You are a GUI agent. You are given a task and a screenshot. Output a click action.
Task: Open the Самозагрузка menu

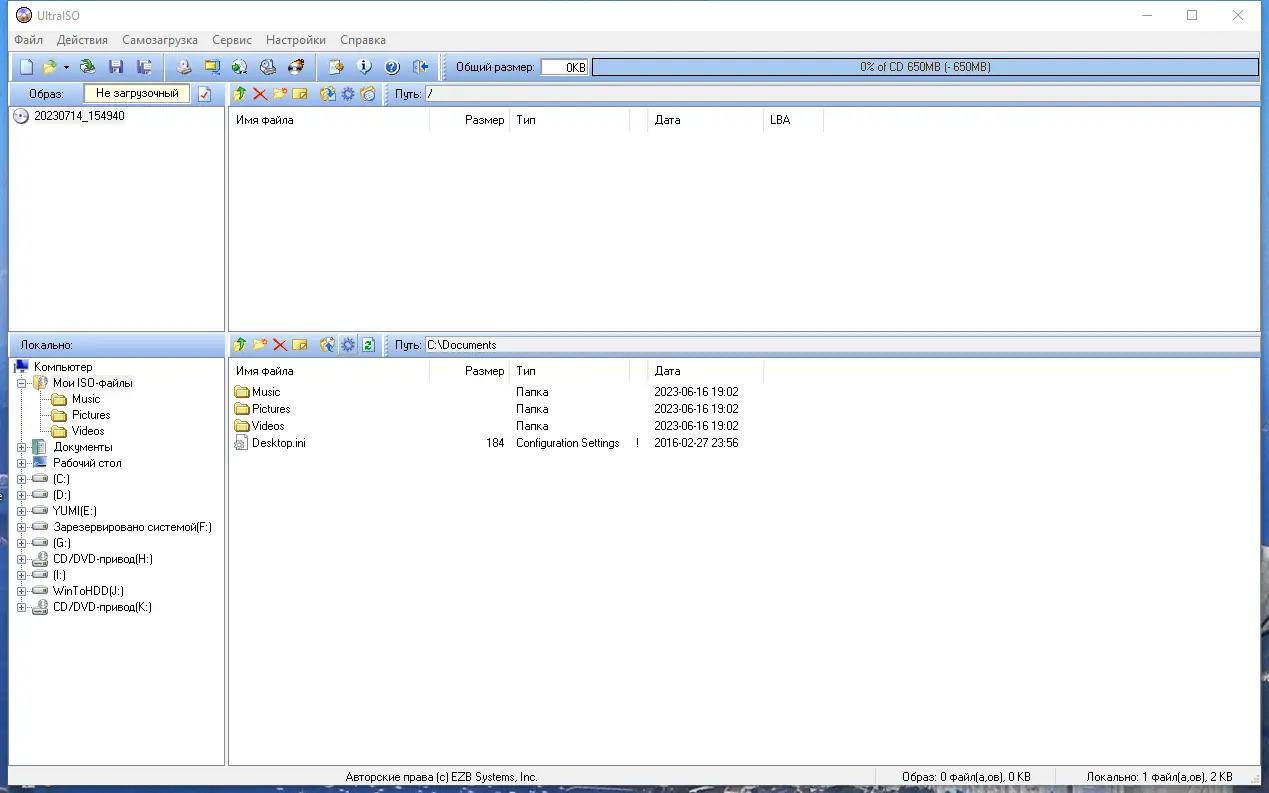pyautogui.click(x=159, y=40)
